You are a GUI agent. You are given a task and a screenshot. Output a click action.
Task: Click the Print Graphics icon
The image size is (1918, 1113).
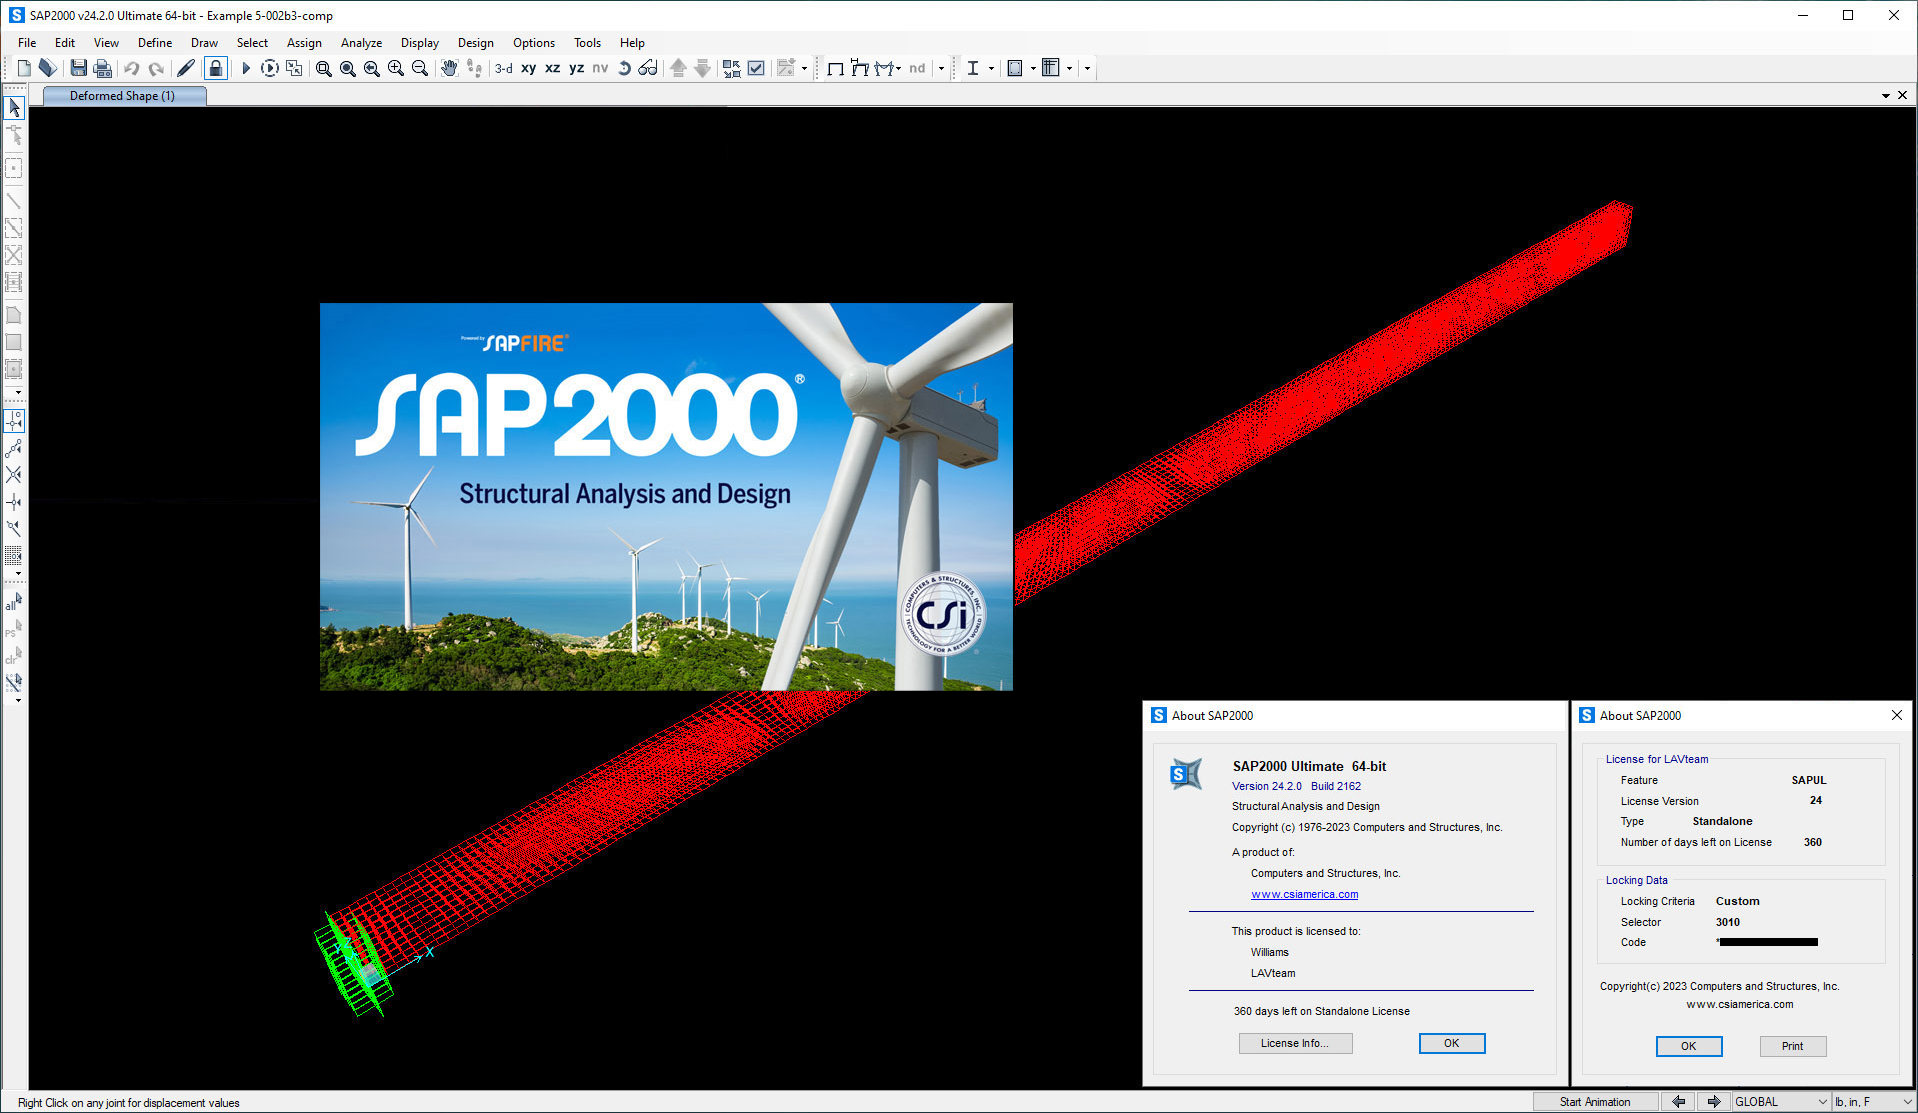pyautogui.click(x=102, y=68)
